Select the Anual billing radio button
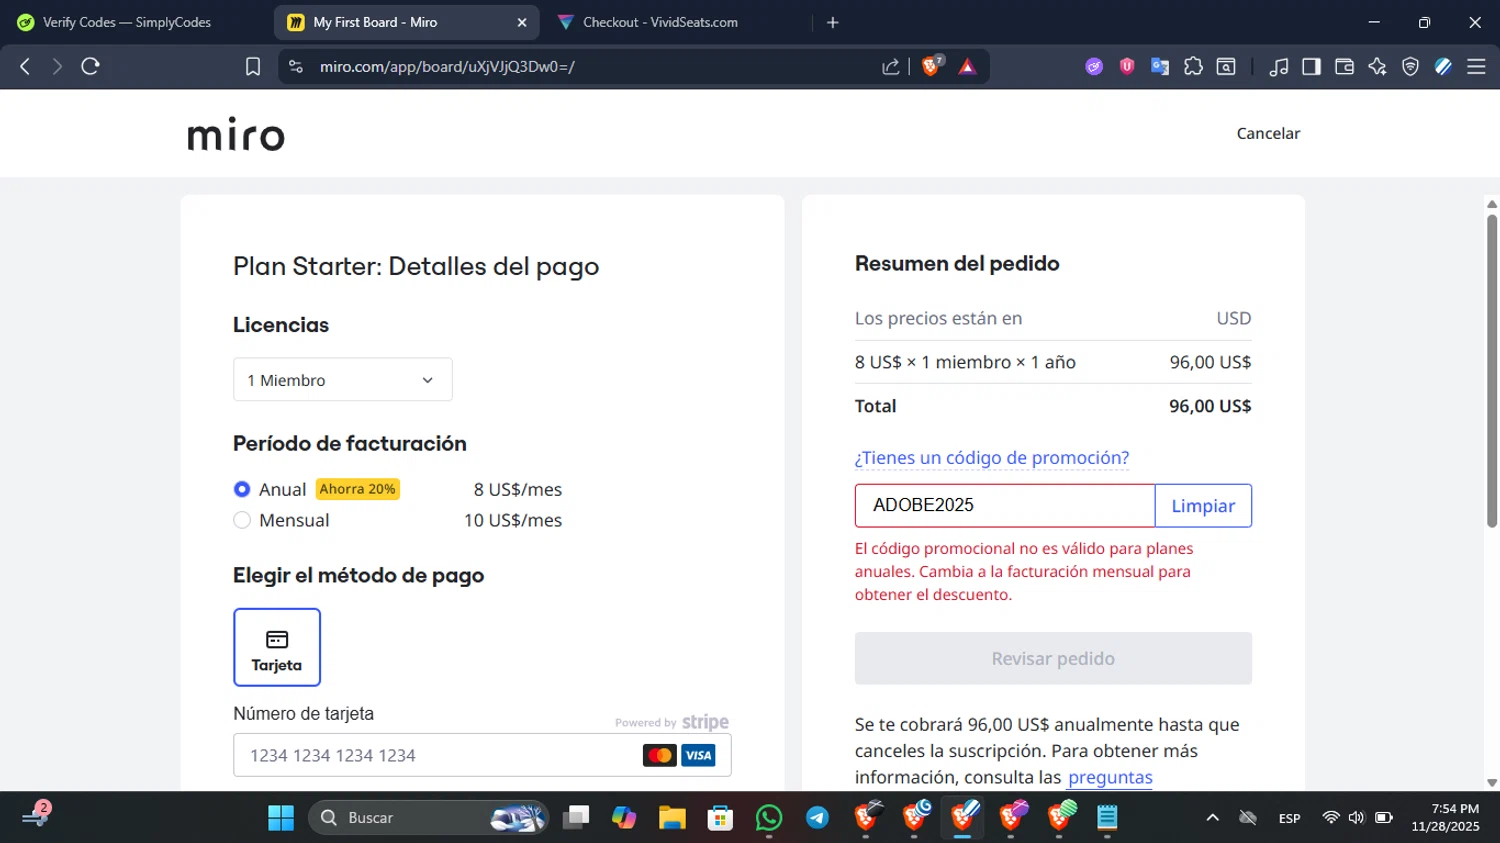1500x843 pixels. 242,489
